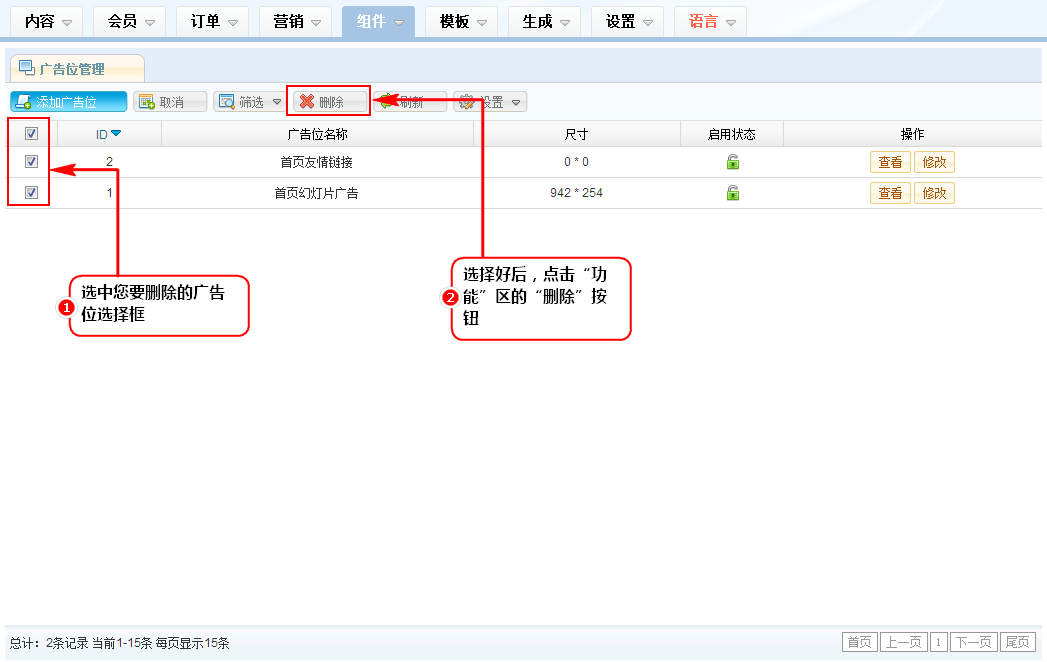Click the 首页幻灯片广告 ad name

[316, 193]
